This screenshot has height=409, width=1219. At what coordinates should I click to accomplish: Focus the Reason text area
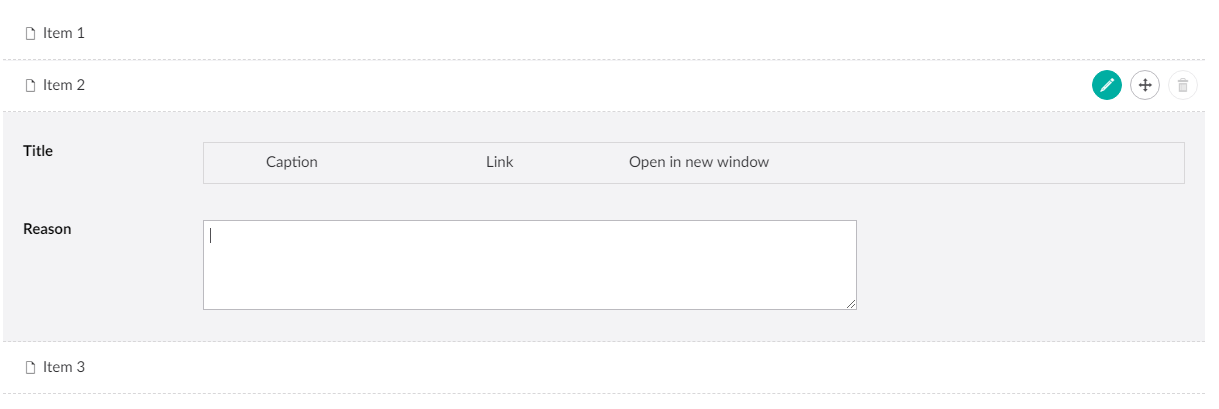[530, 265]
